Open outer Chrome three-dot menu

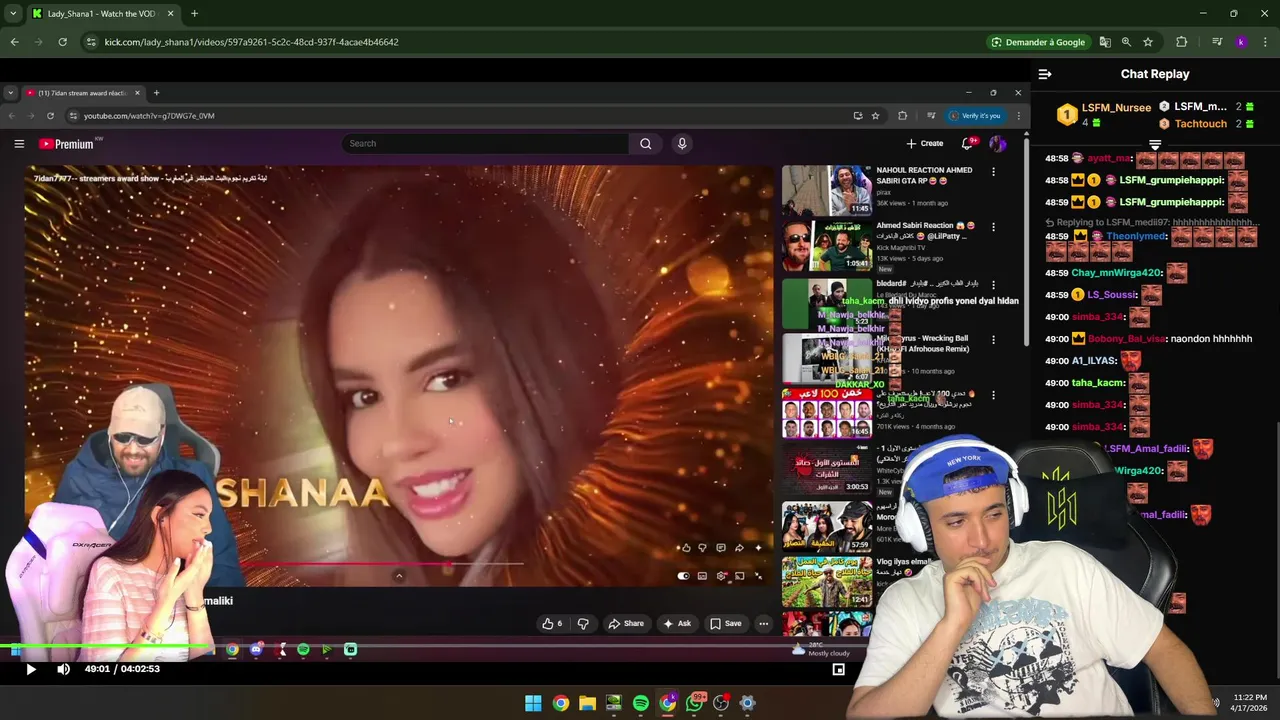coord(1265,42)
